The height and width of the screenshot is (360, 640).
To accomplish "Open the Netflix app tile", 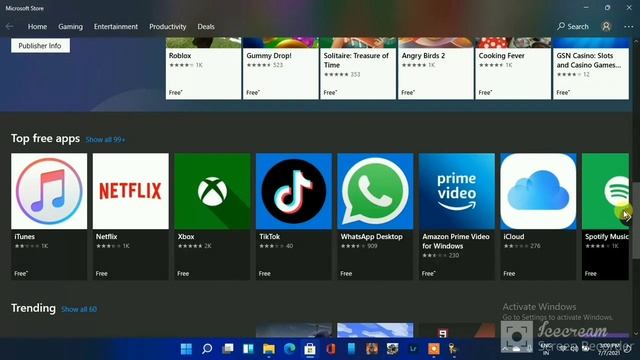I will pos(131,216).
